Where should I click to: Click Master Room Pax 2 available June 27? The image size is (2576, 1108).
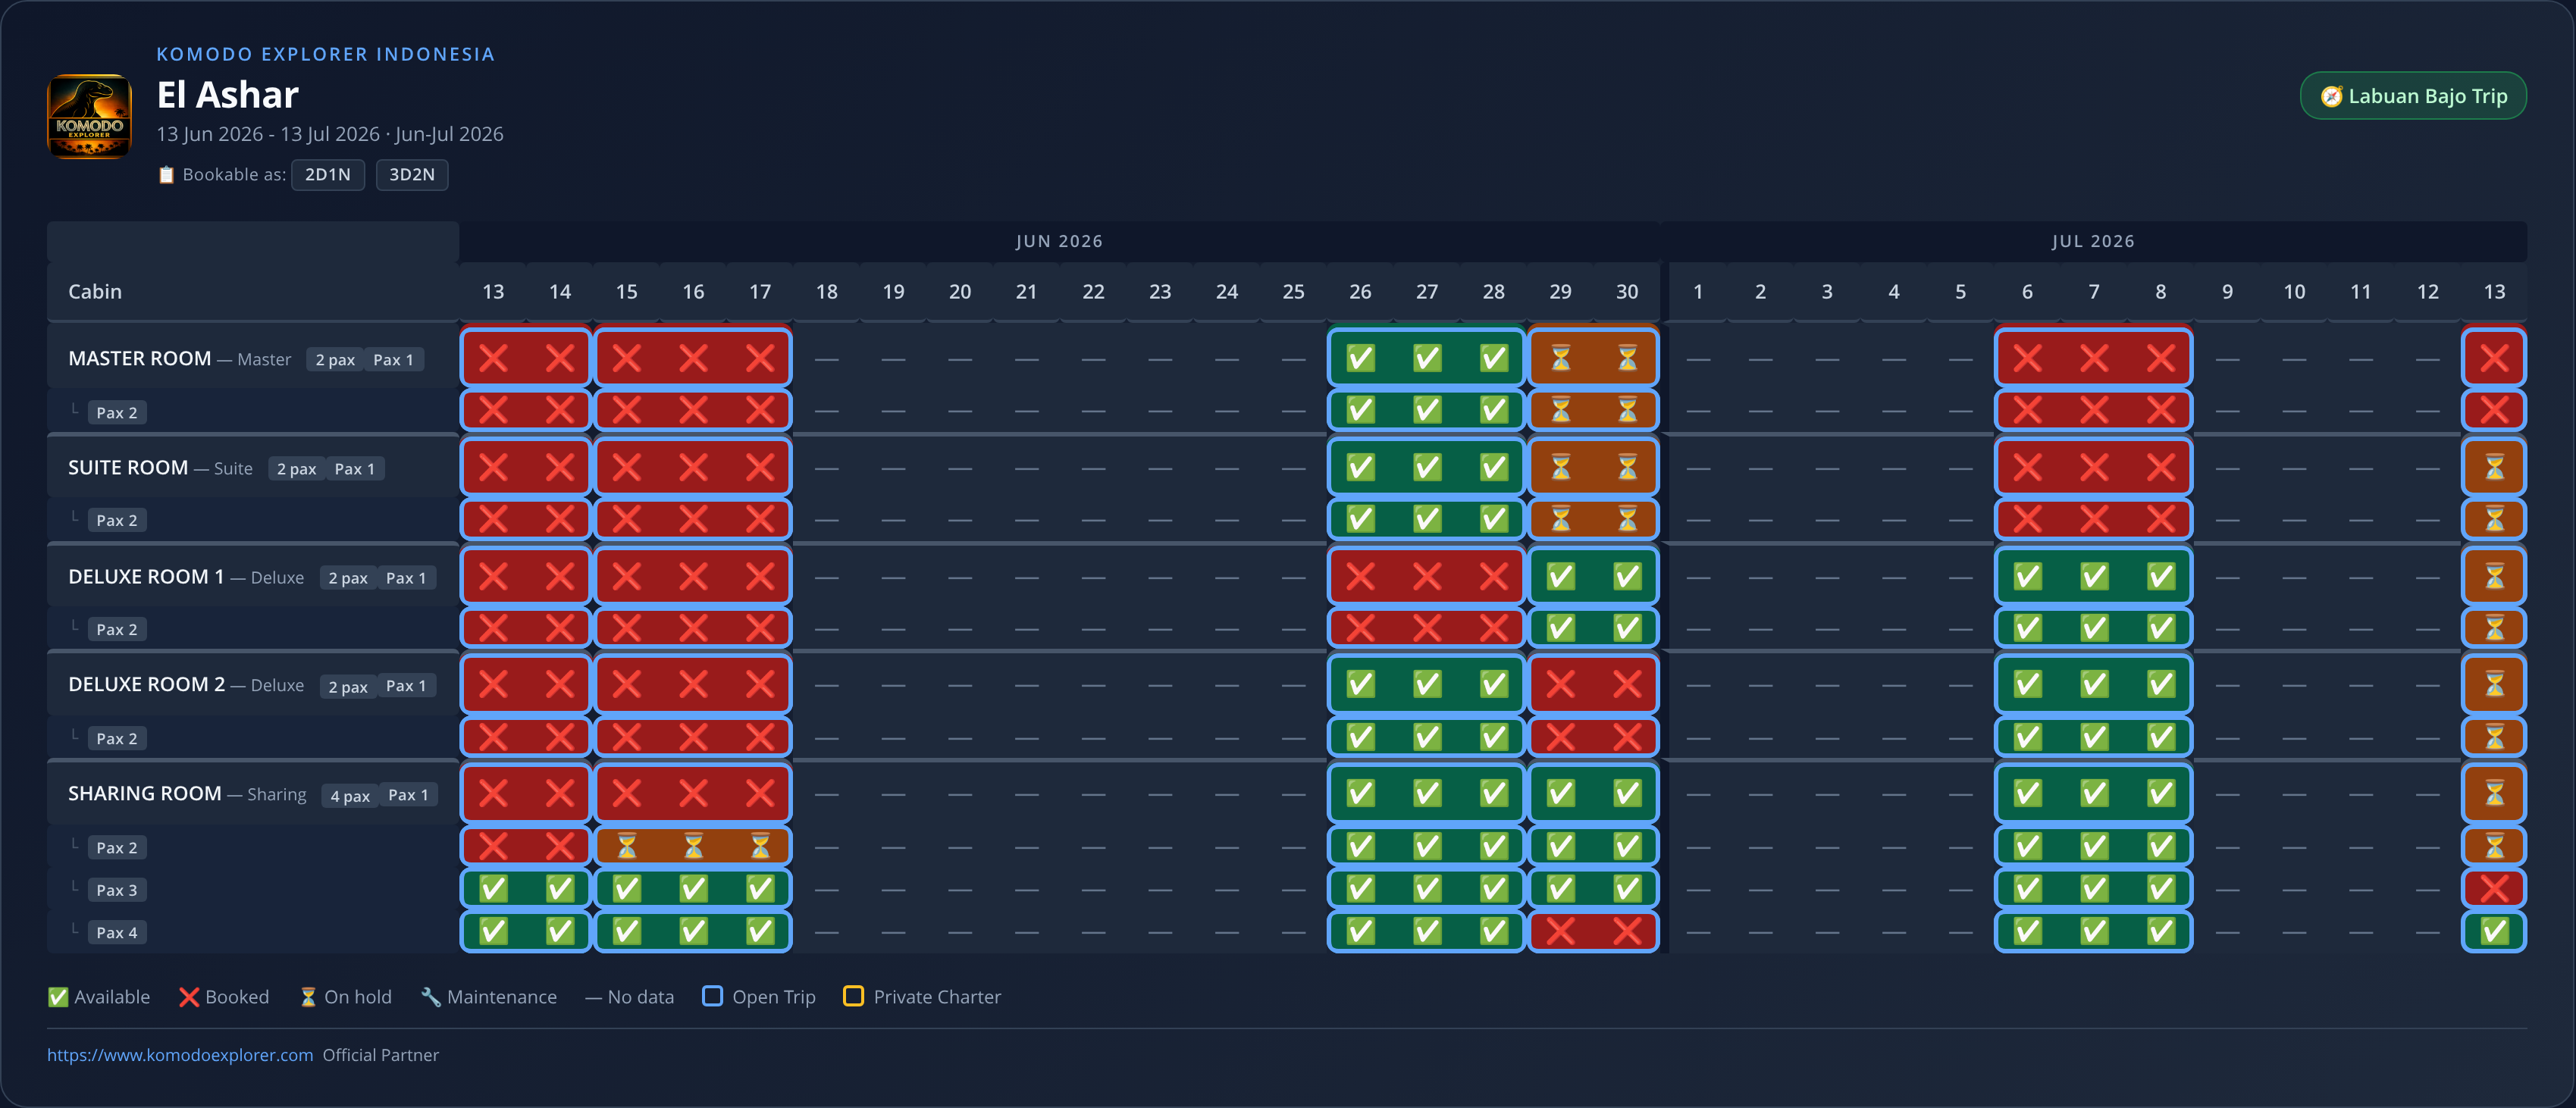[1427, 410]
